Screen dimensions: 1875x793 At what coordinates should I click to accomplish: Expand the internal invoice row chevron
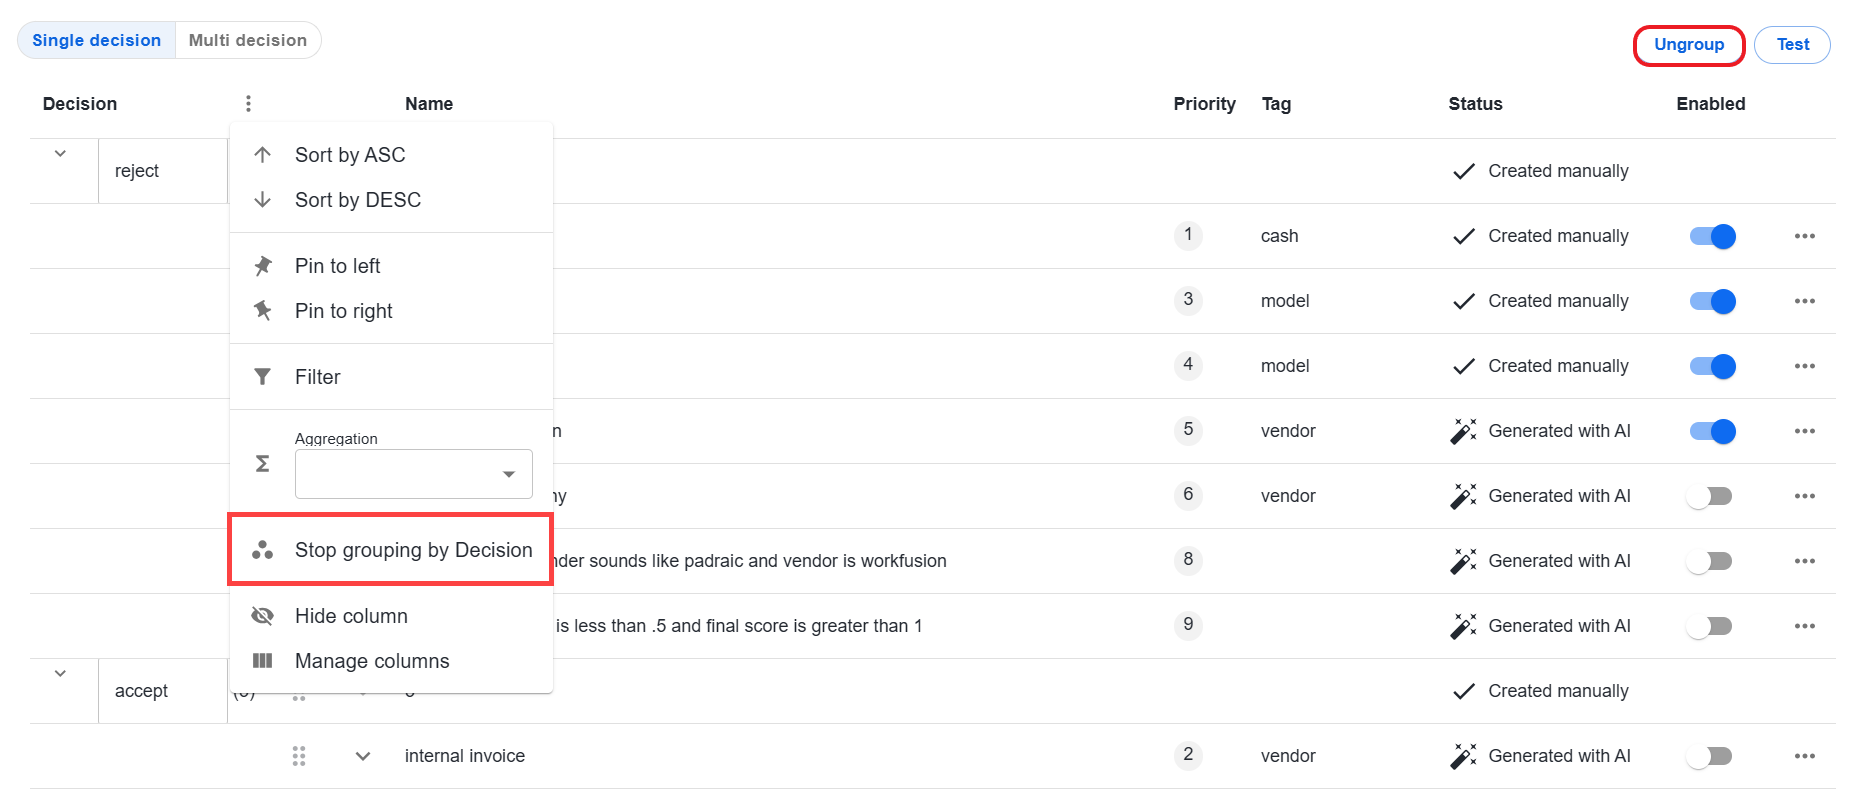pos(363,756)
